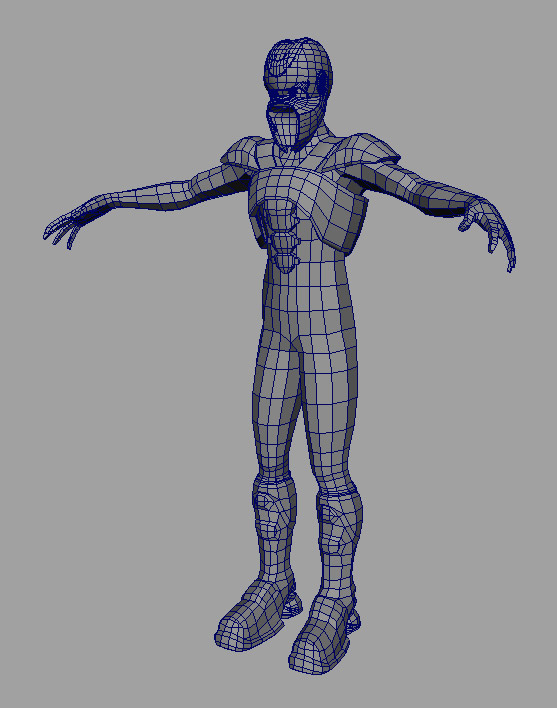Select the boot on the view's left
The width and height of the screenshot is (557, 708).
255,616
